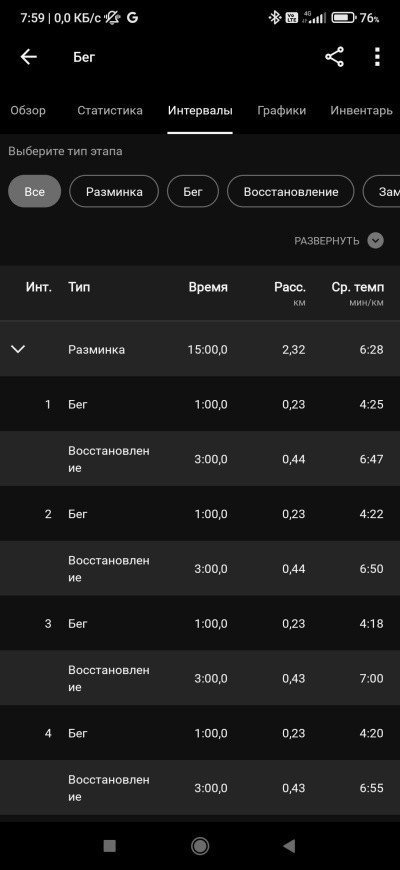The width and height of the screenshot is (400, 870).
Task: Tap the РАЗВЕРНУТЬ text button
Action: click(327, 241)
